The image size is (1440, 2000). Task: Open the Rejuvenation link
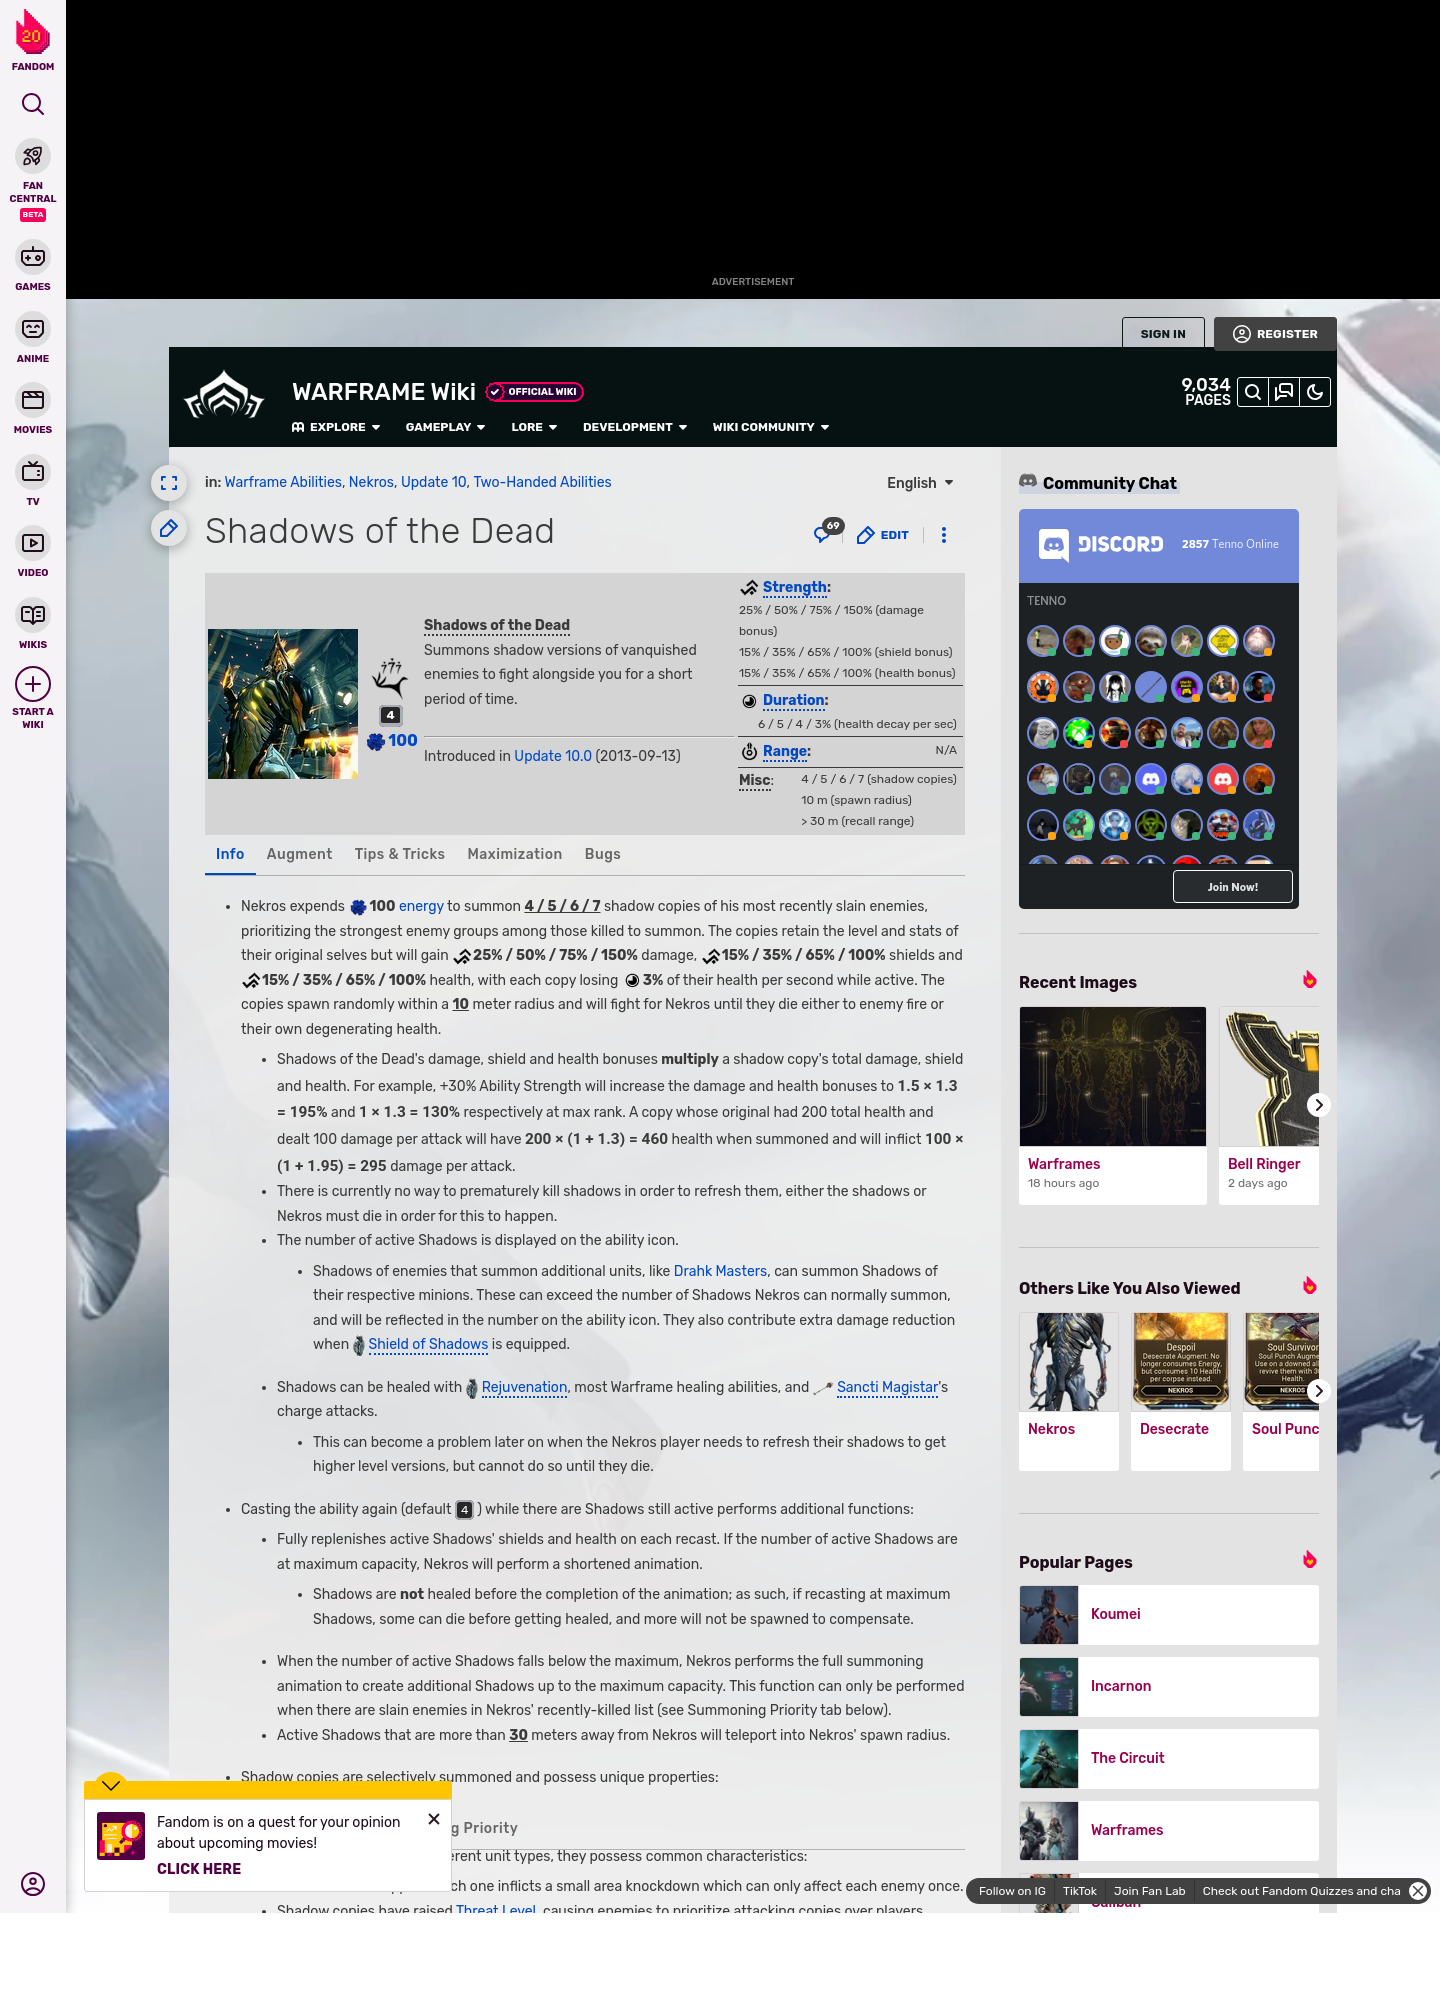[524, 1387]
